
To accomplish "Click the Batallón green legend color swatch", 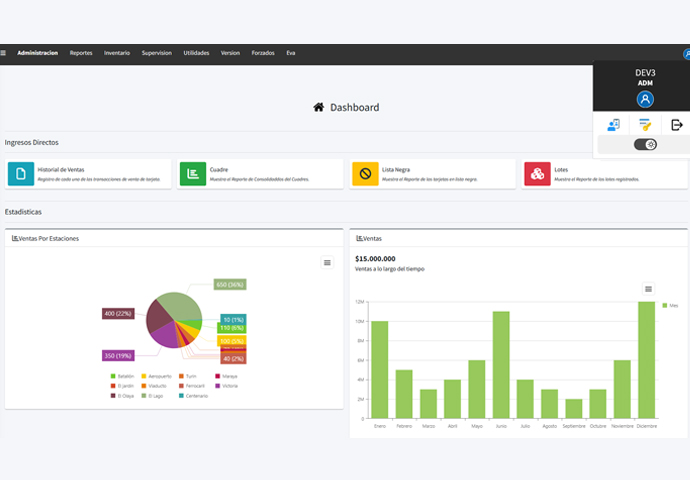I will (113, 376).
